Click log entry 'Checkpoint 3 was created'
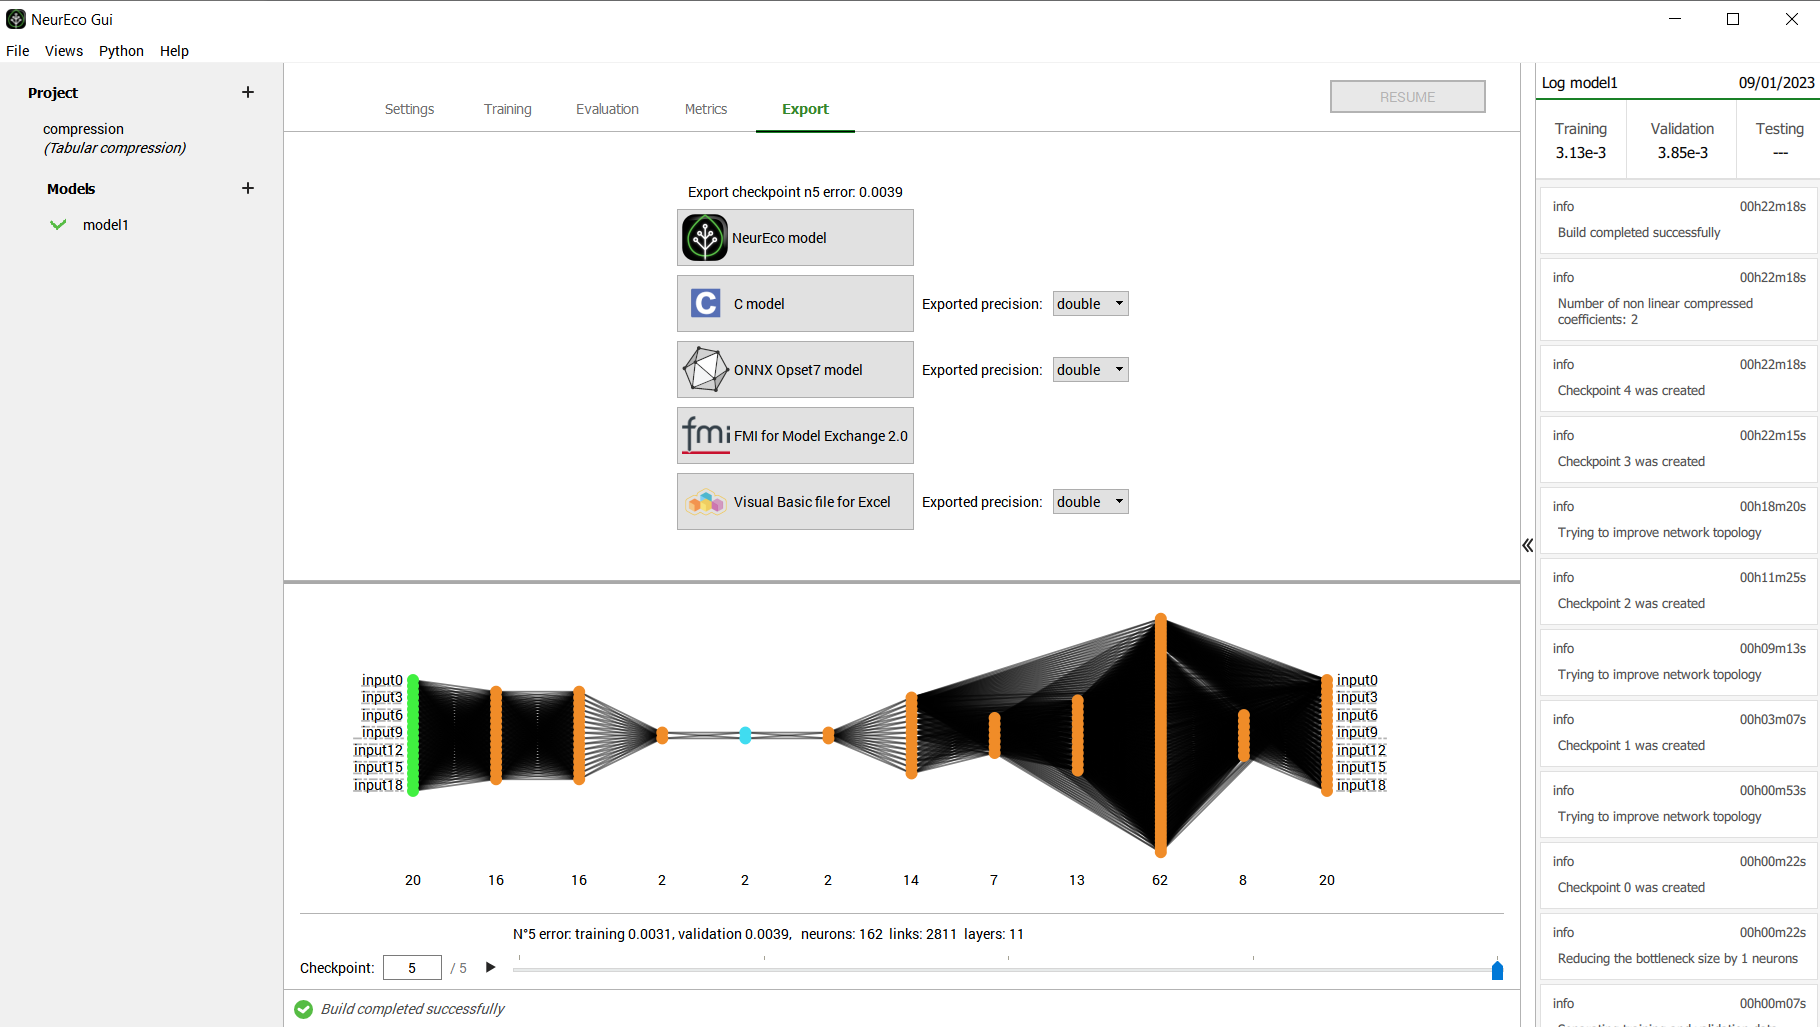This screenshot has width=1820, height=1027. (1678, 449)
